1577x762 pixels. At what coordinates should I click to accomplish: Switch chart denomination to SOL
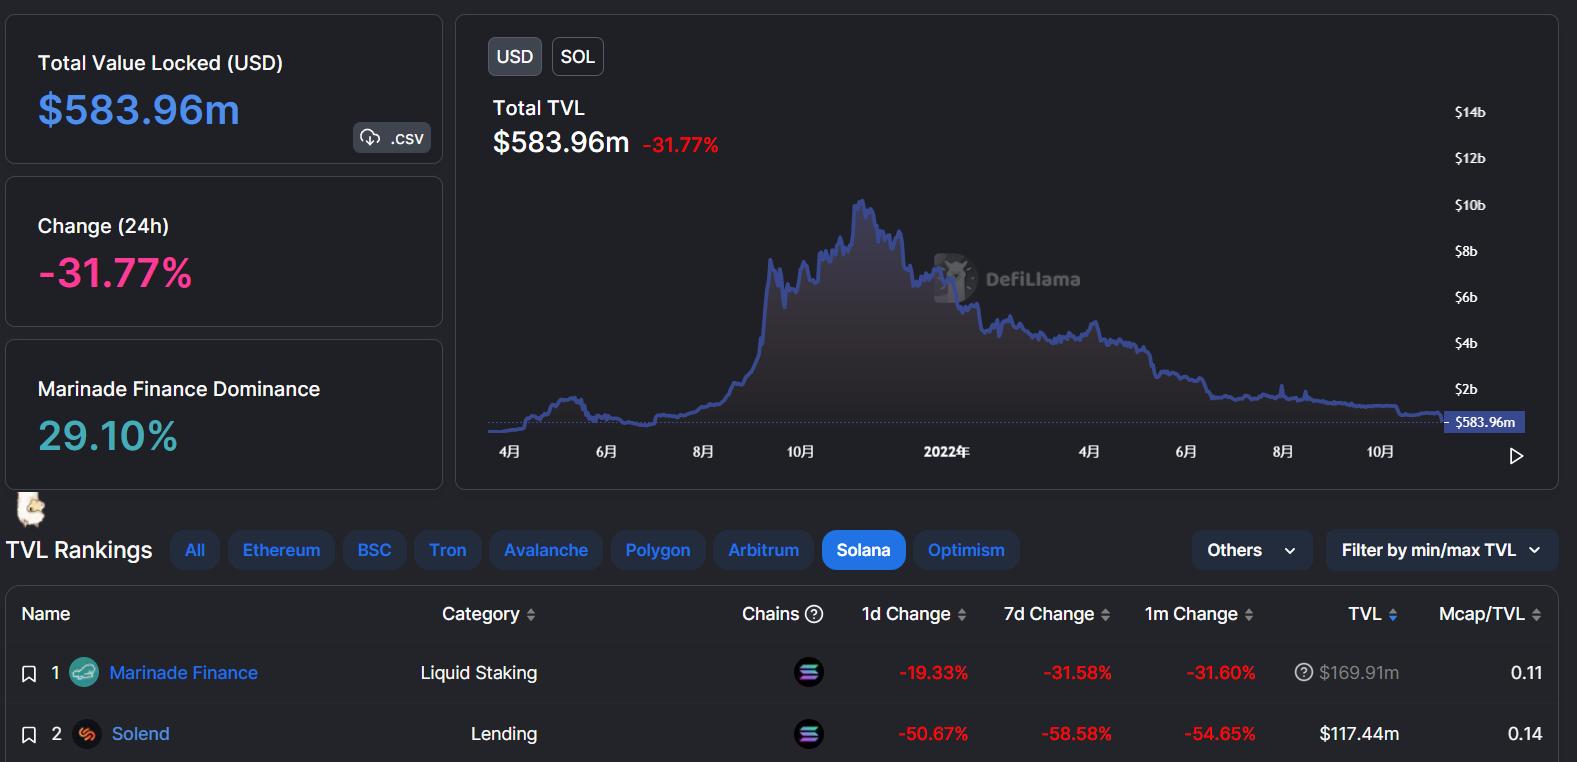tap(577, 57)
